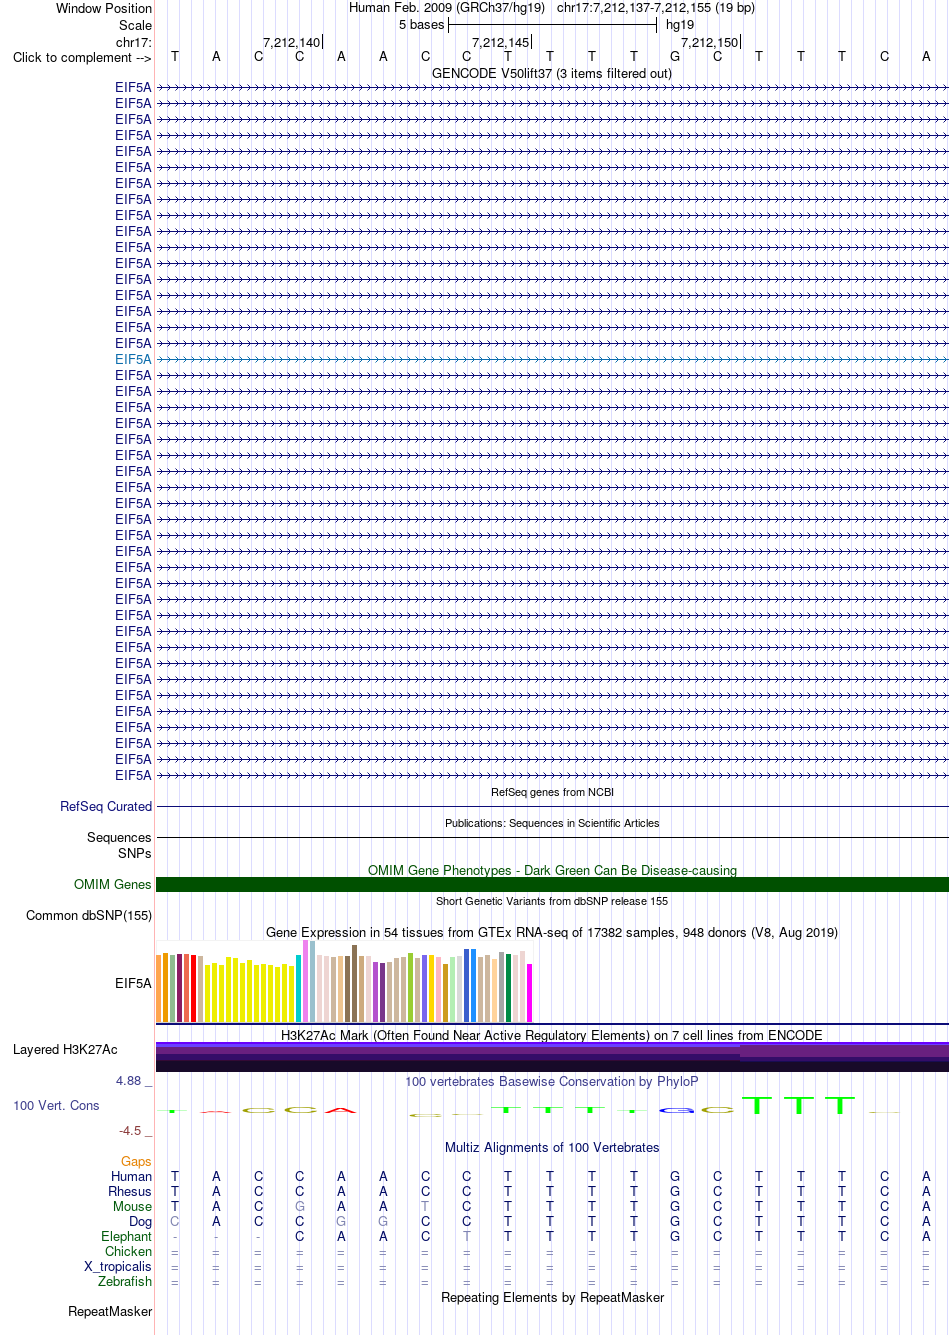Open the 'RepeatMasker' track label

point(110,1311)
